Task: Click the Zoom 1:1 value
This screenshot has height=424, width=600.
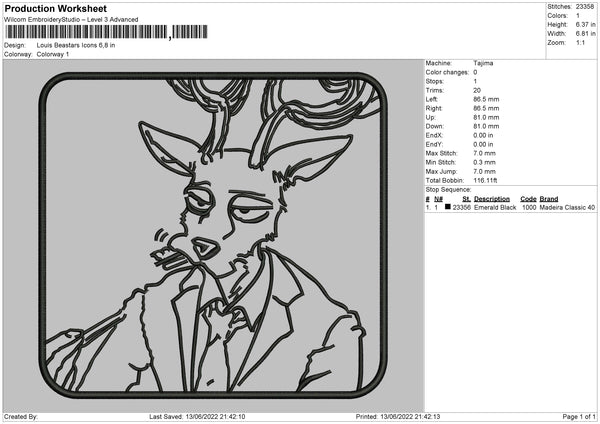Action: point(582,42)
